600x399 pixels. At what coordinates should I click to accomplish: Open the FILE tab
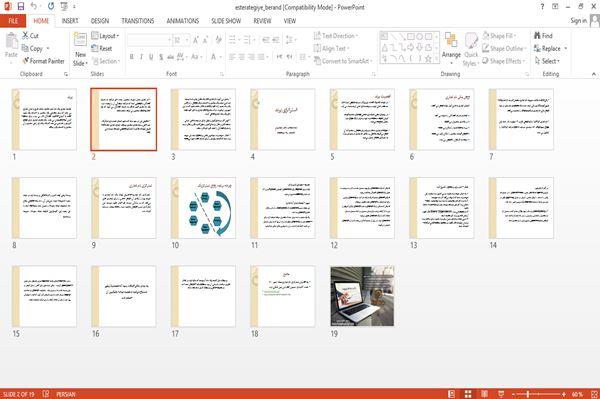point(13,21)
